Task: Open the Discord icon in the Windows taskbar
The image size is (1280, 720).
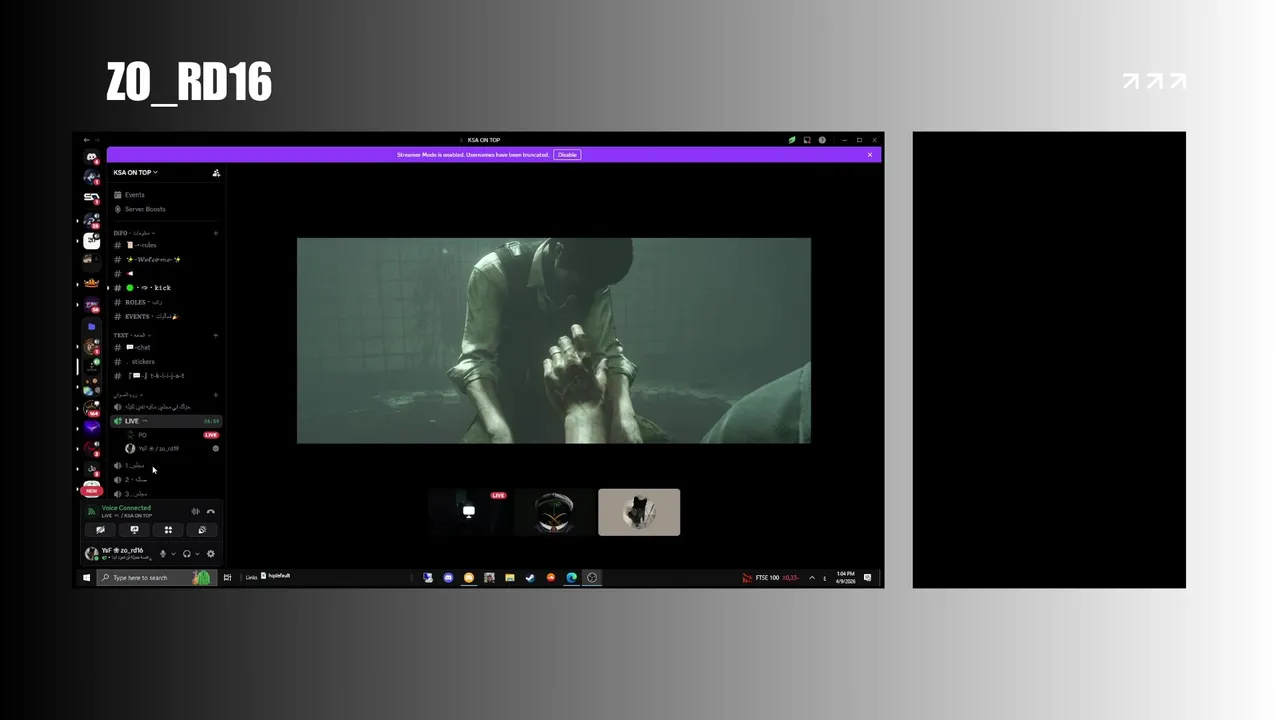Action: (x=448, y=577)
